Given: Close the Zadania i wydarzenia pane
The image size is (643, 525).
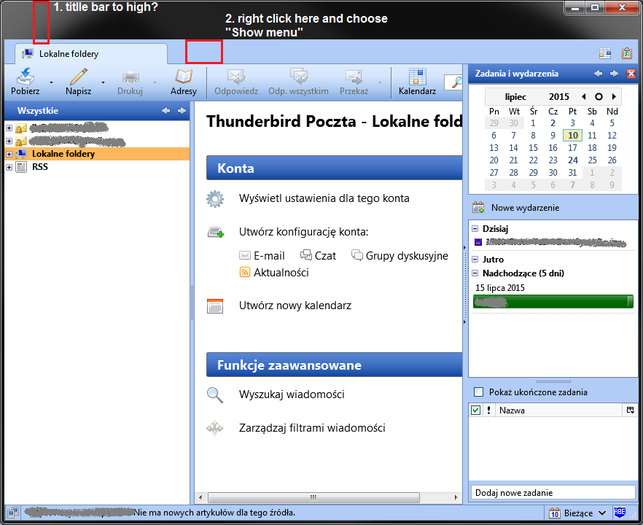Looking at the screenshot, I should [x=631, y=73].
